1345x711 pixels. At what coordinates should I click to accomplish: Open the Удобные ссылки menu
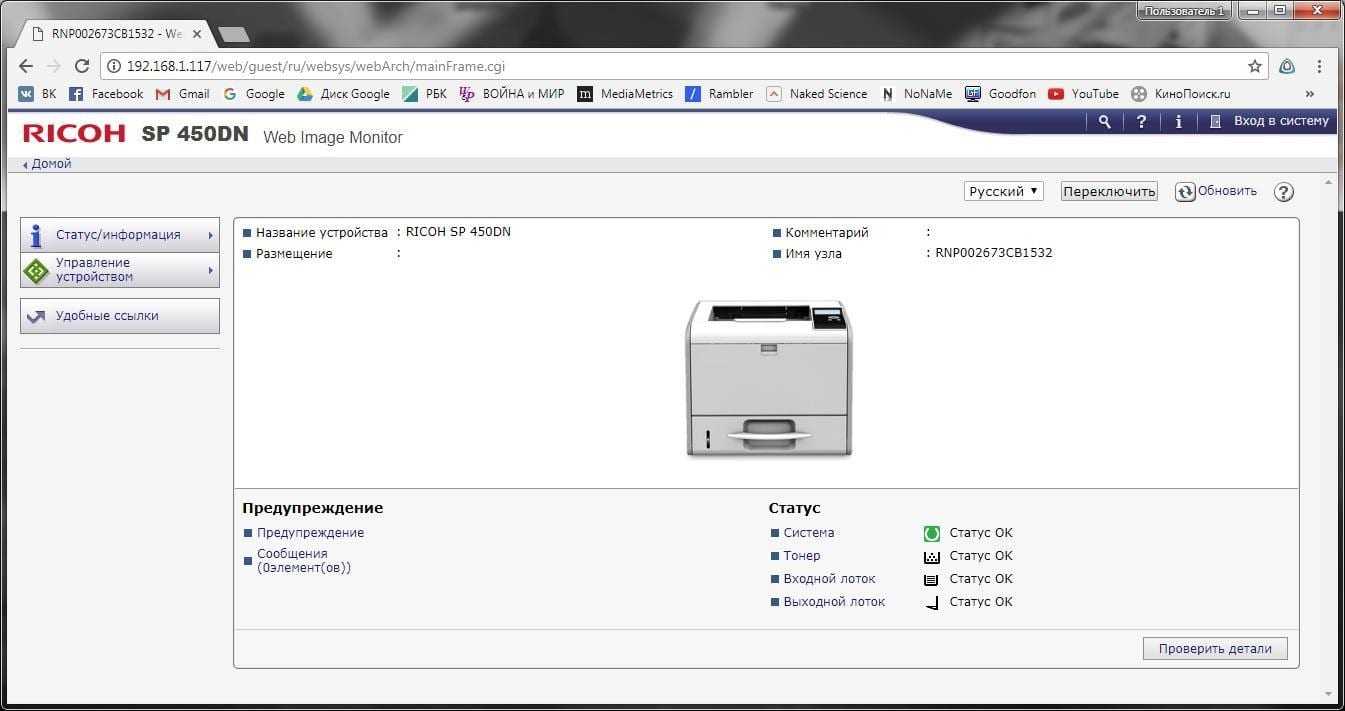tap(120, 316)
